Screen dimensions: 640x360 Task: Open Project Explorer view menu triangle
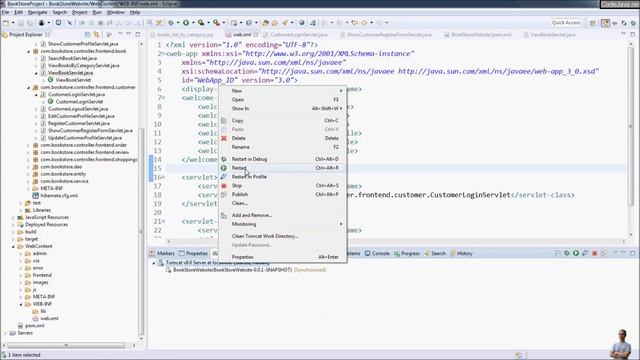click(x=120, y=34)
